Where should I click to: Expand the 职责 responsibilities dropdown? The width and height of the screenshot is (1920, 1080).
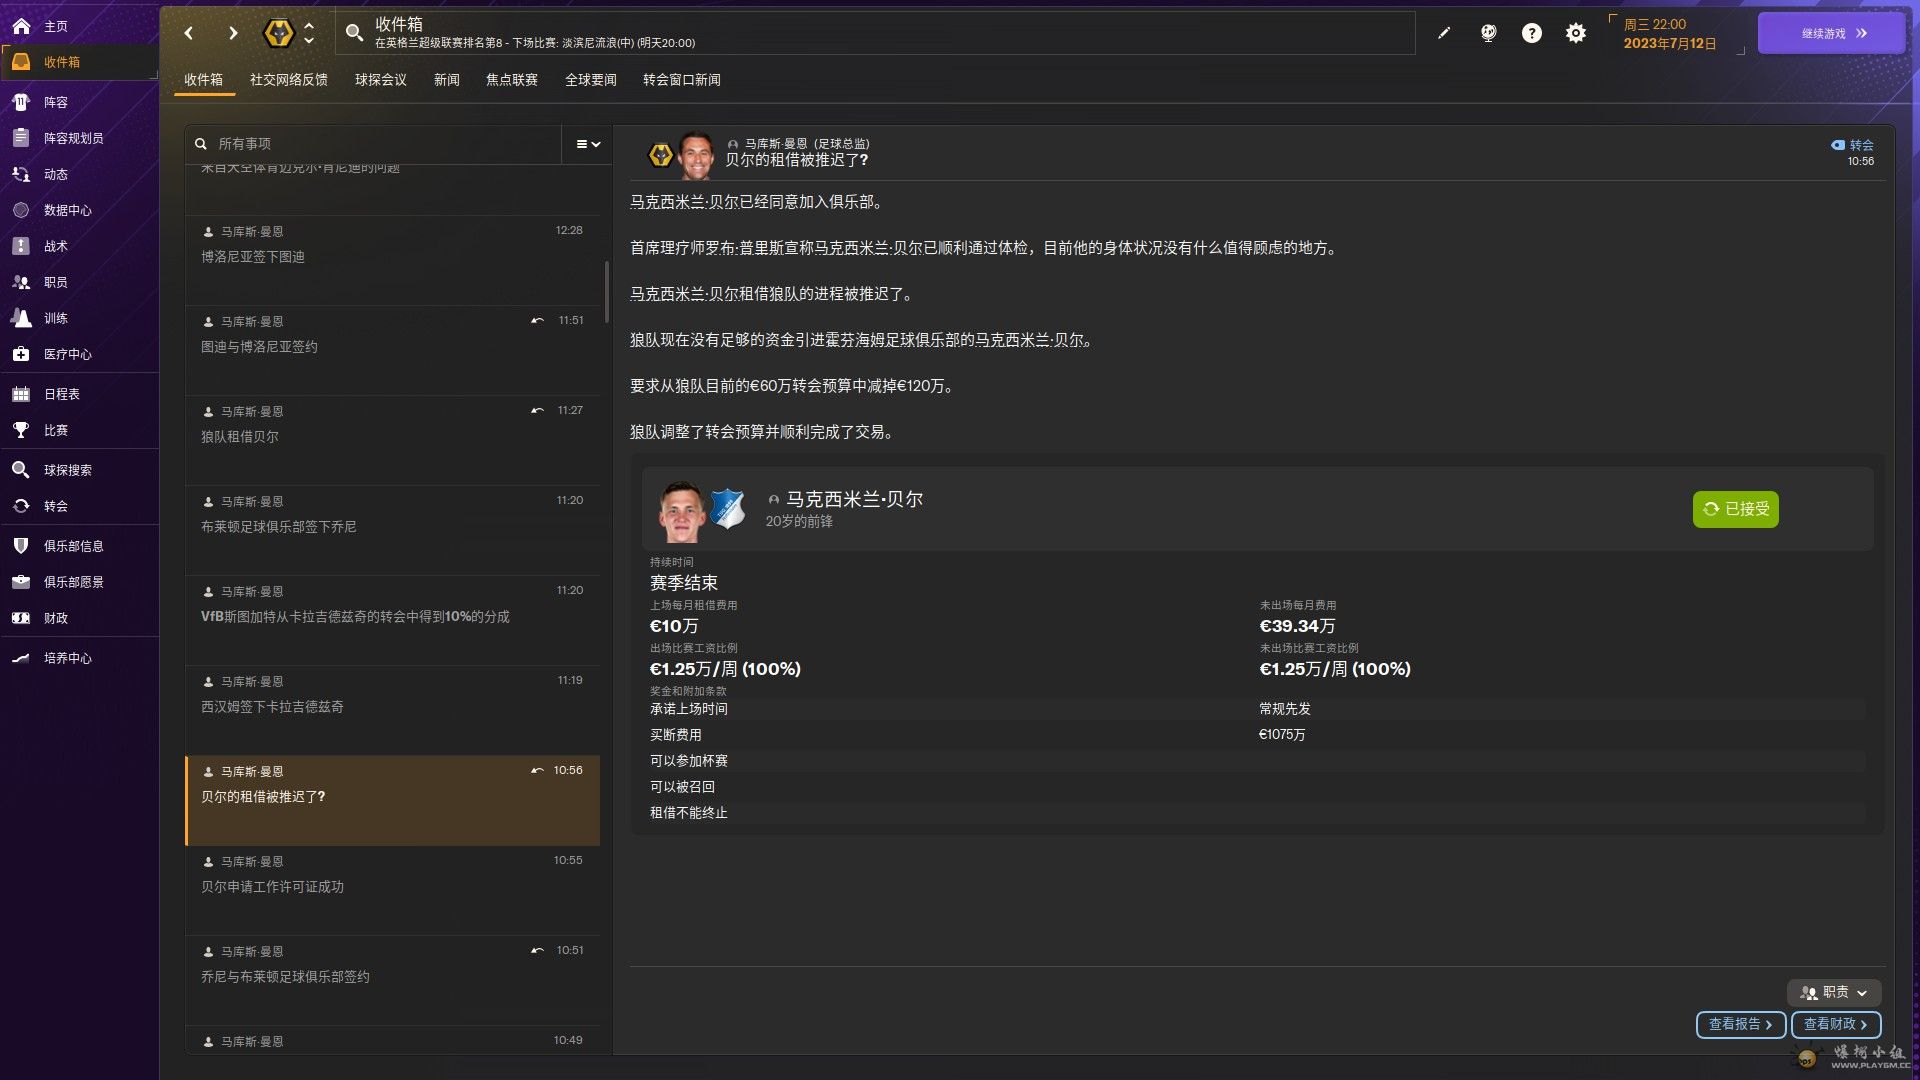coord(1834,992)
